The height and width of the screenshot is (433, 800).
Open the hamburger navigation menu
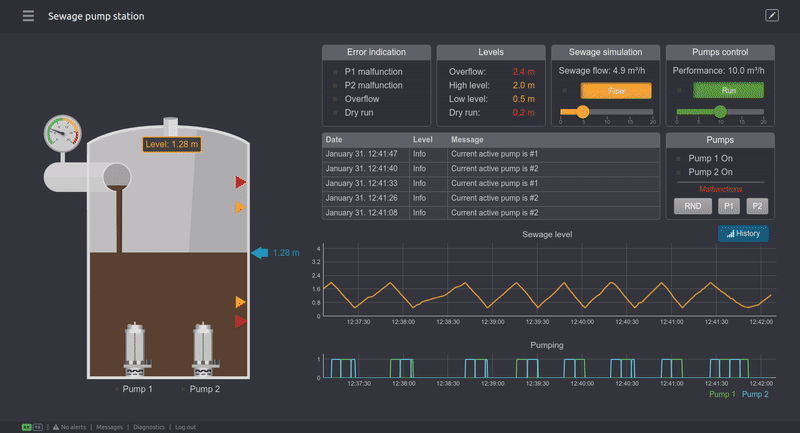[x=28, y=16]
